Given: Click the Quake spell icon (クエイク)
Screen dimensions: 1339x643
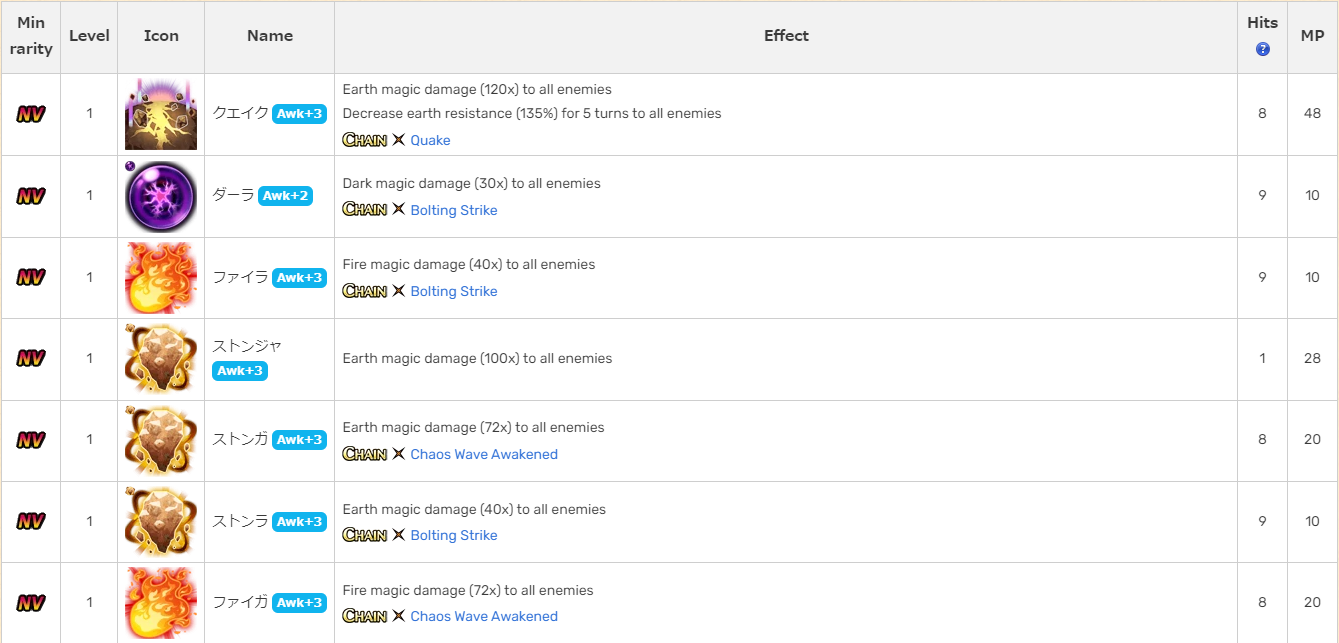Looking at the screenshot, I should 161,114.
